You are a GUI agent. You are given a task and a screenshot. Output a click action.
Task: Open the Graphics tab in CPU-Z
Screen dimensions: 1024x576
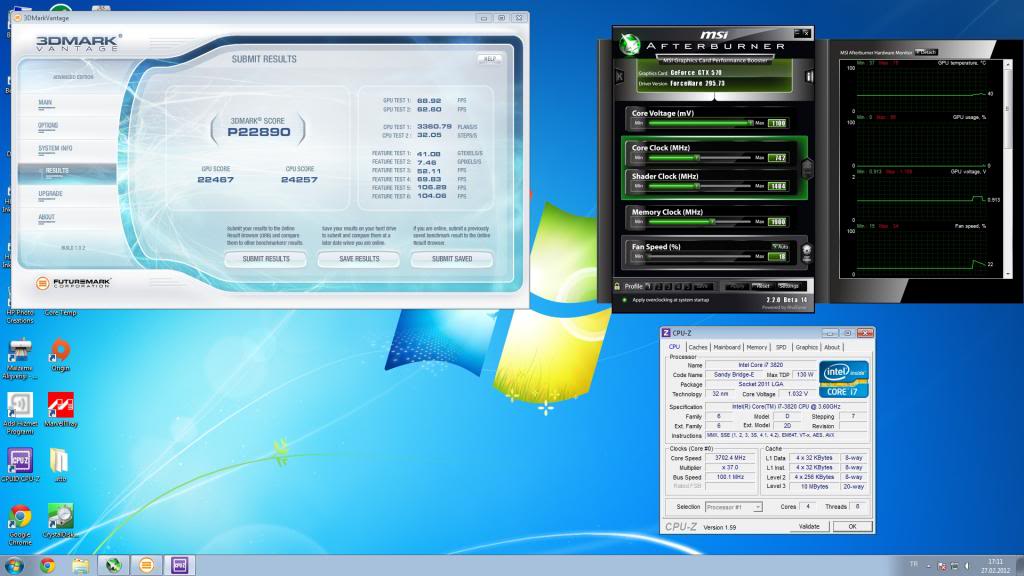click(x=807, y=347)
